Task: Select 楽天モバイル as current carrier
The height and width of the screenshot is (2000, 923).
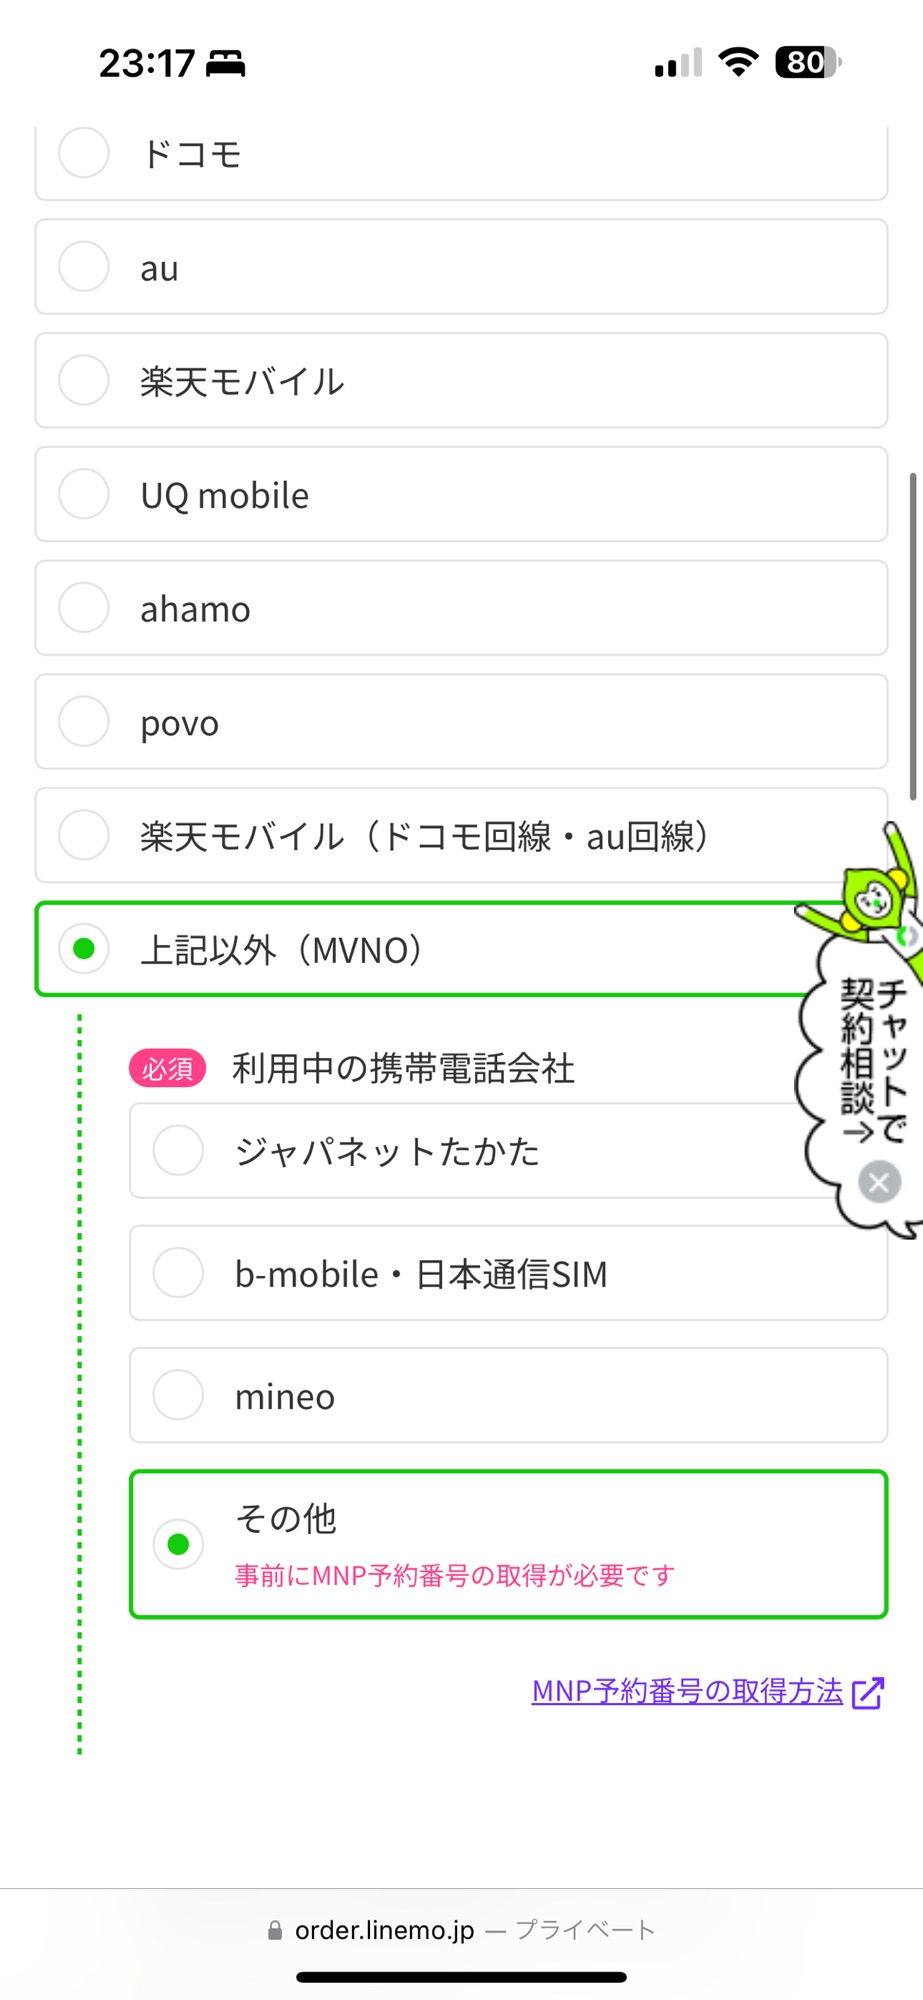Action: (x=84, y=381)
